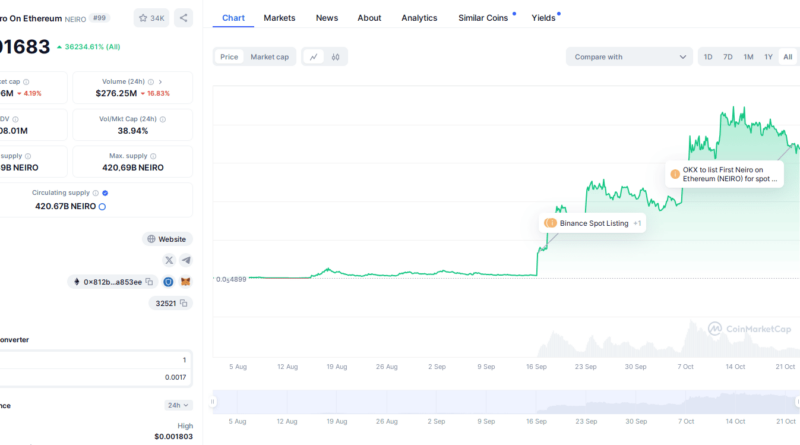Screen dimensions: 800x445
Task: Switch to candlestick chart view icon
Action: [336, 57]
